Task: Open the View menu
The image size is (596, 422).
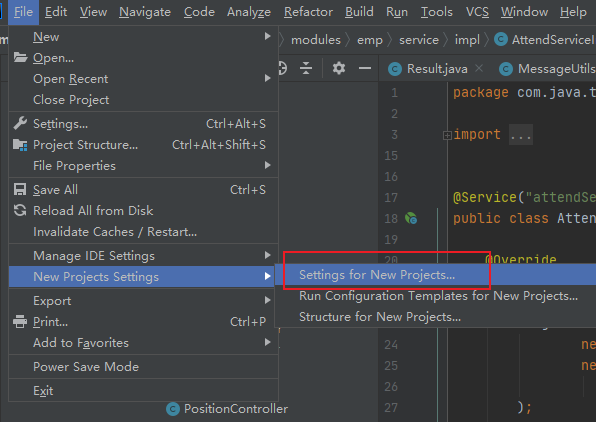Action: click(x=93, y=12)
